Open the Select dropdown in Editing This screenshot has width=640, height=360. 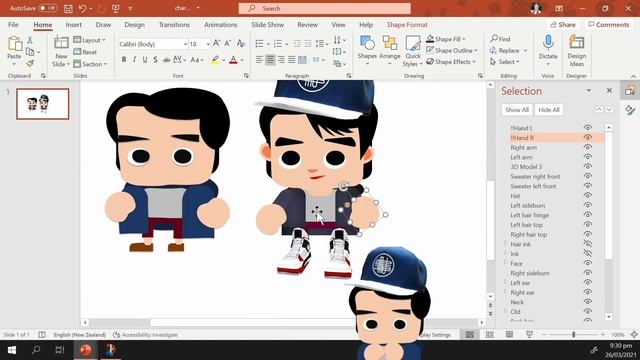[504, 62]
